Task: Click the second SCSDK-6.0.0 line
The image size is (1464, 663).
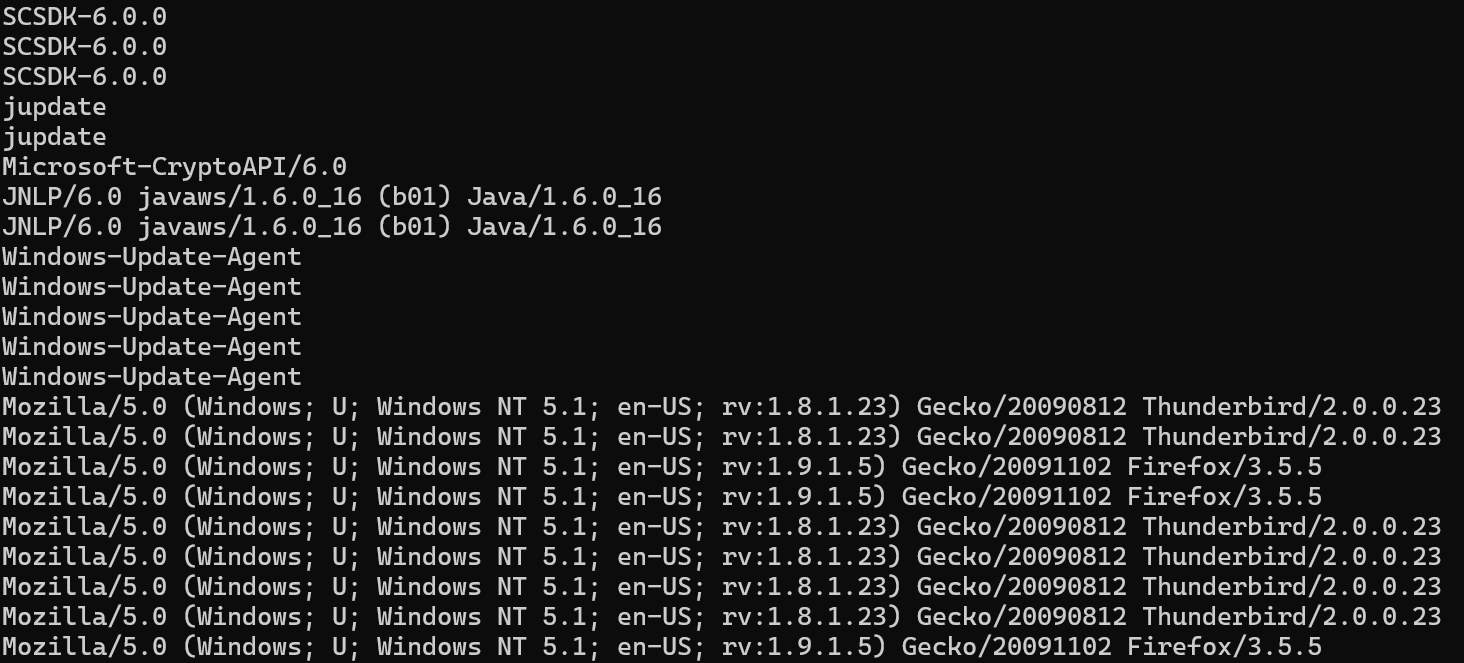Action: [85, 47]
